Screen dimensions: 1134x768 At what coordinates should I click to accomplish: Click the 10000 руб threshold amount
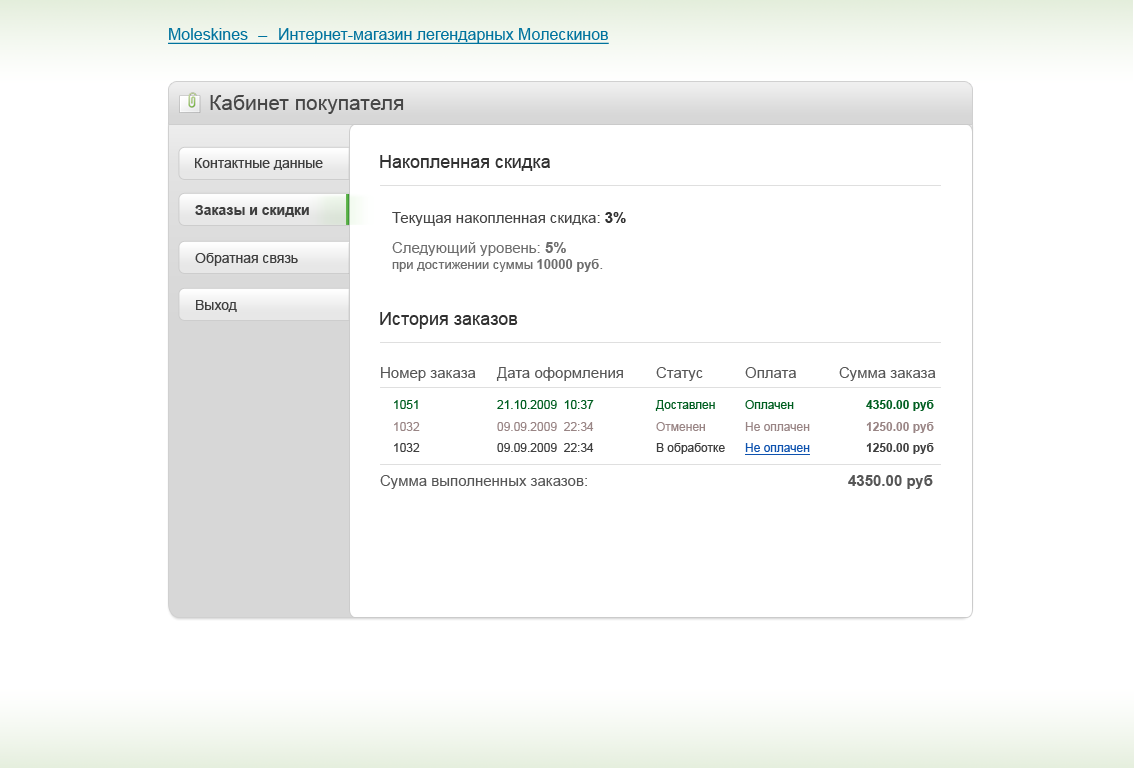568,265
